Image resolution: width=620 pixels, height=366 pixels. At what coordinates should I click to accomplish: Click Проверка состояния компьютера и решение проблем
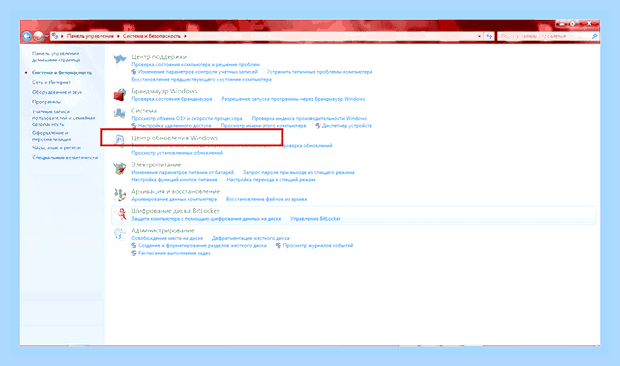click(196, 64)
